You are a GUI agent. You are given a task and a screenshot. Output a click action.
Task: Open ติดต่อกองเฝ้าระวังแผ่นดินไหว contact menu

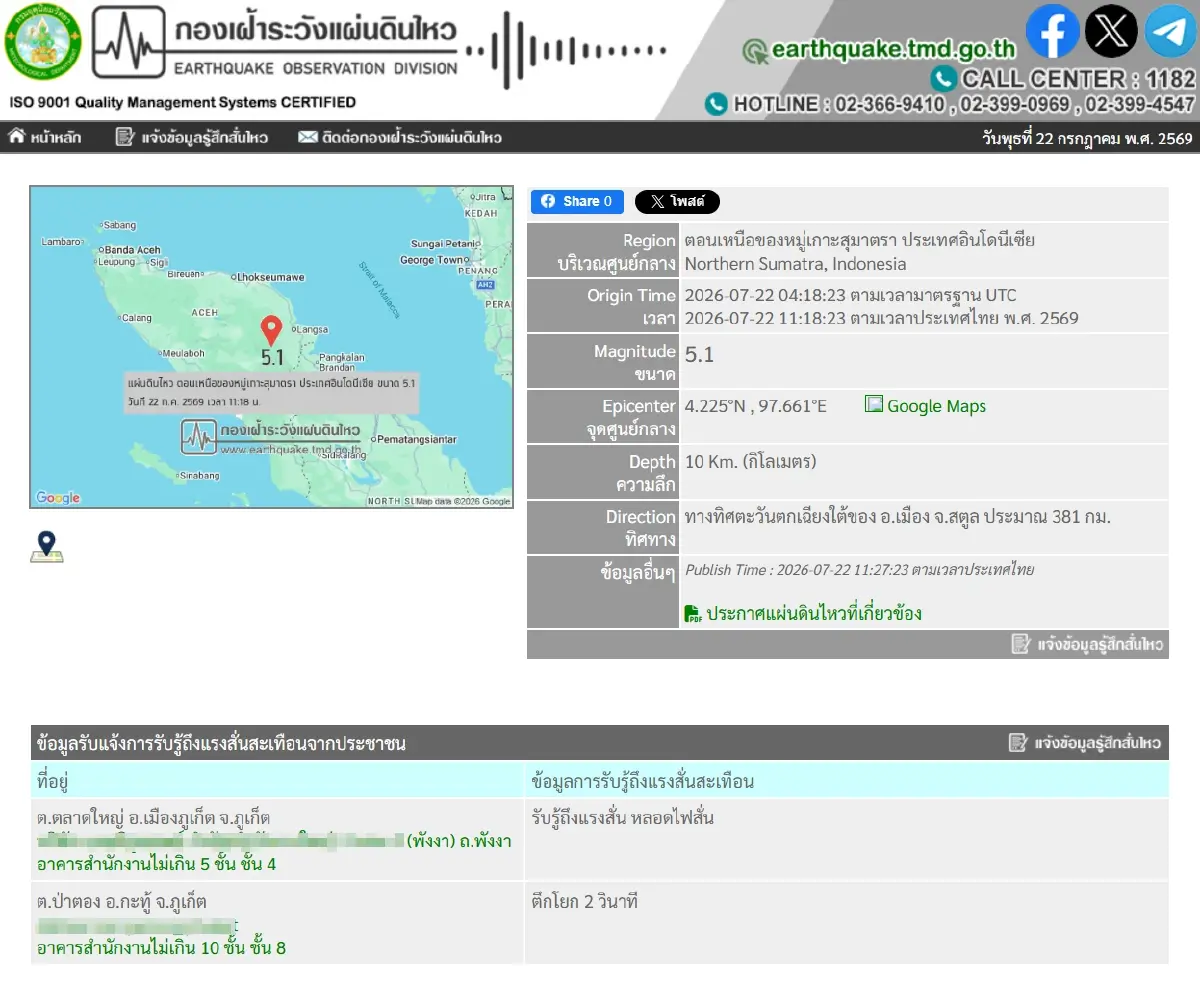(x=400, y=138)
